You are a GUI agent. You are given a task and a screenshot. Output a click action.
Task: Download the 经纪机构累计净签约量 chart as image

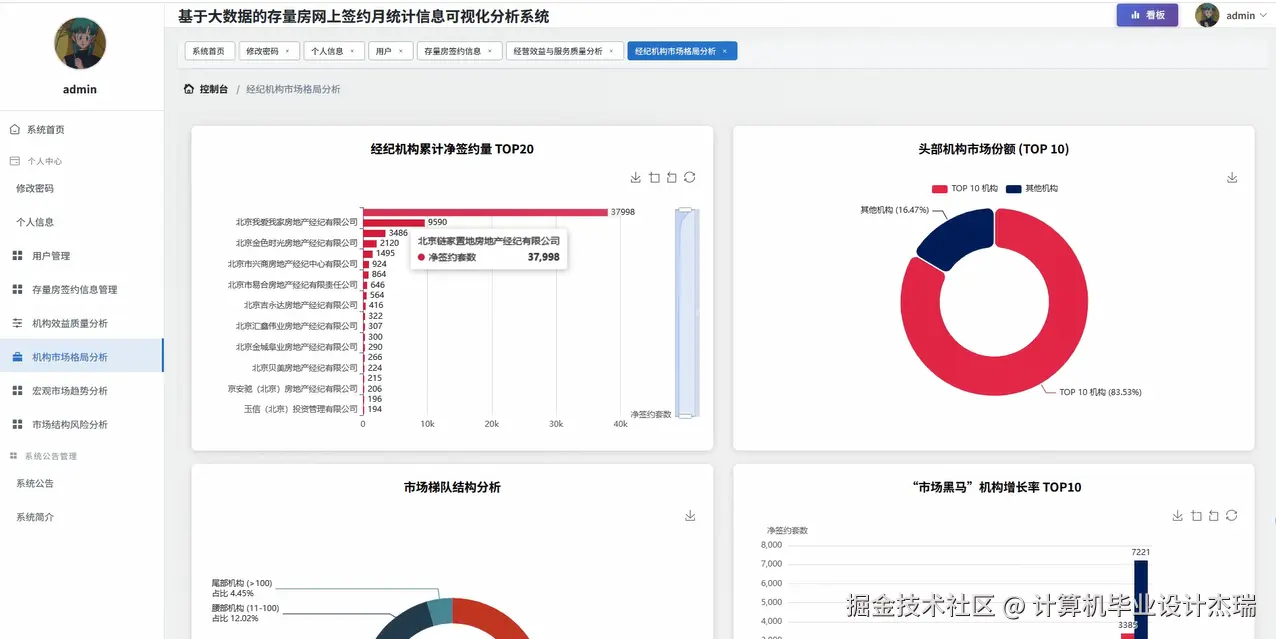(x=635, y=177)
